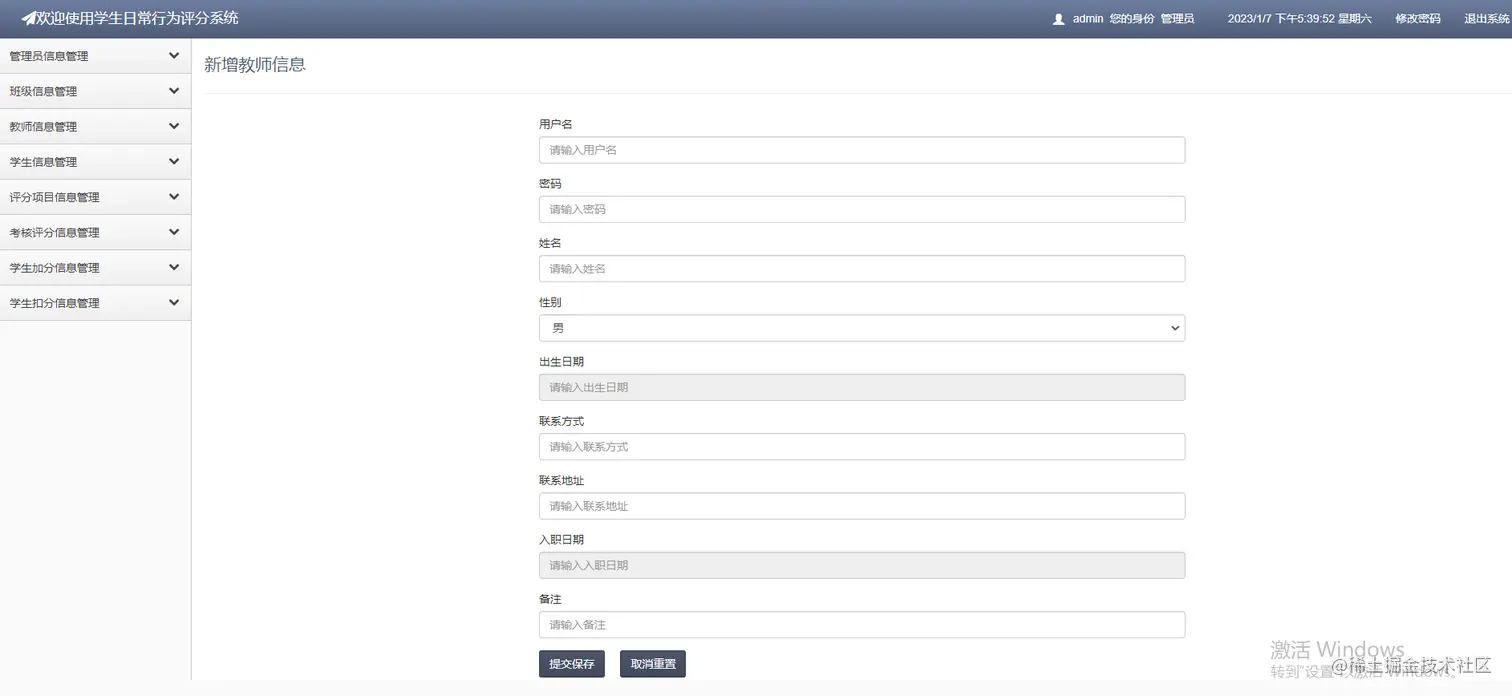Expand 学生信息管理 chevron

(174, 161)
